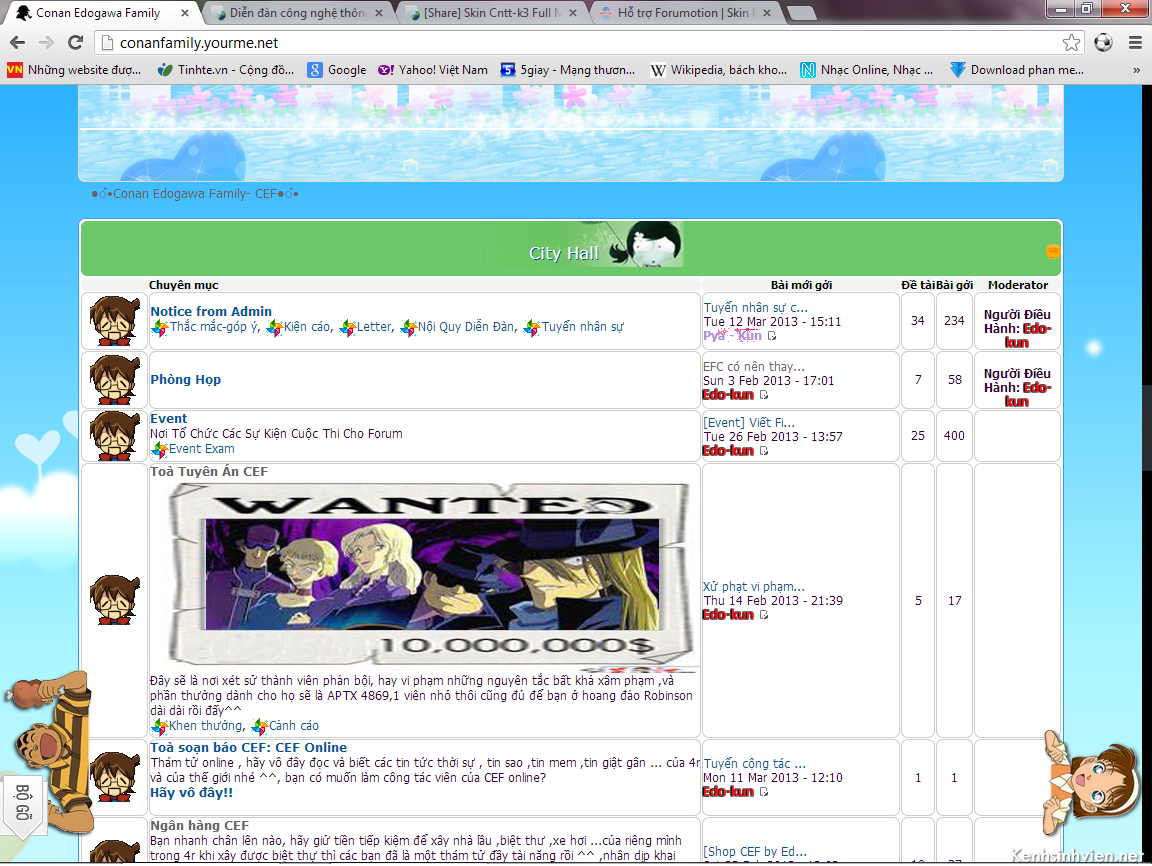
Task: Open Event Exam subforum
Action: click(x=202, y=449)
